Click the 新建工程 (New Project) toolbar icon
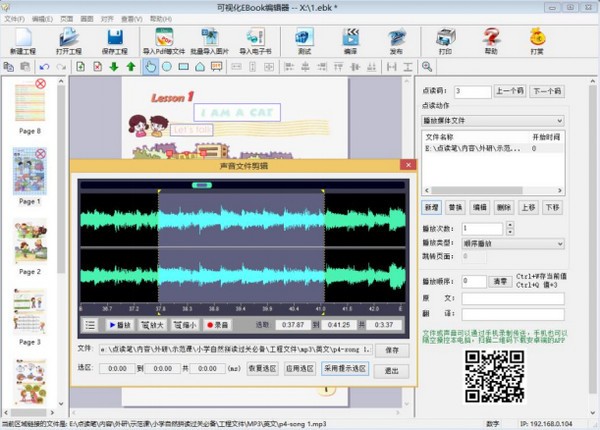The height and width of the screenshot is (430, 600). (x=26, y=39)
